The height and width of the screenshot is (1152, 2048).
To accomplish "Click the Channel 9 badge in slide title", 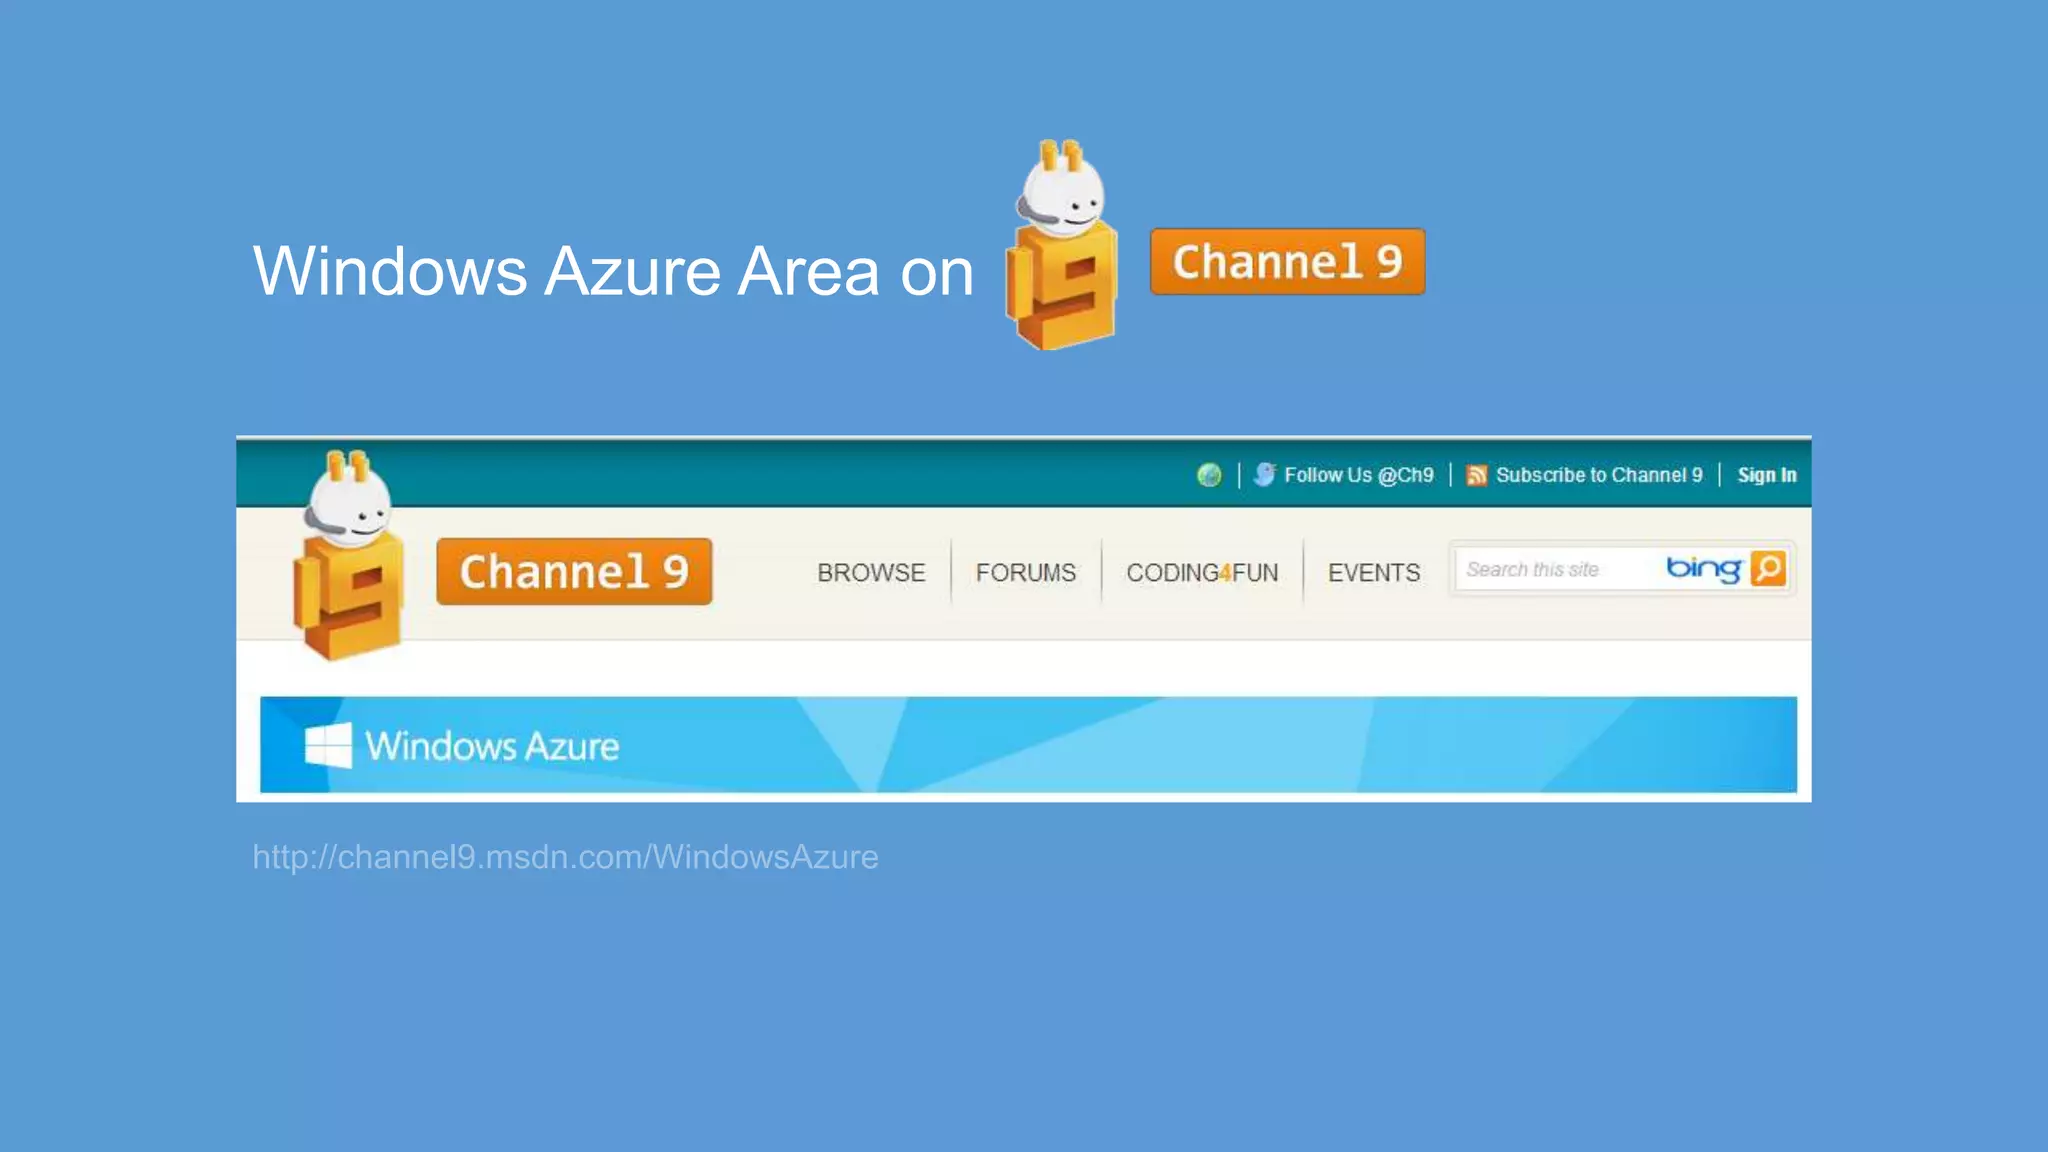I will [x=1288, y=262].
